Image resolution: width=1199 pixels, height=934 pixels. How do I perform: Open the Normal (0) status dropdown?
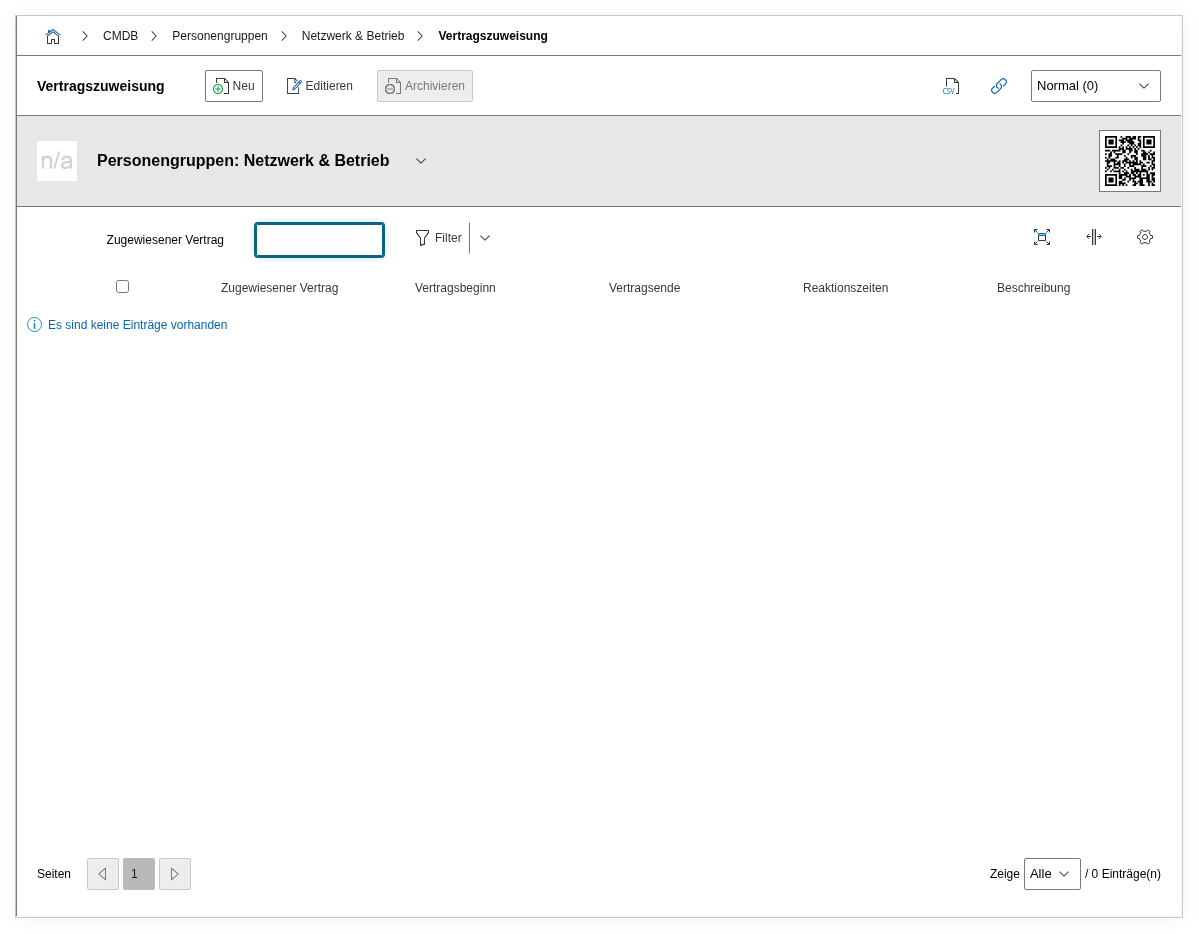pyautogui.click(x=1095, y=86)
